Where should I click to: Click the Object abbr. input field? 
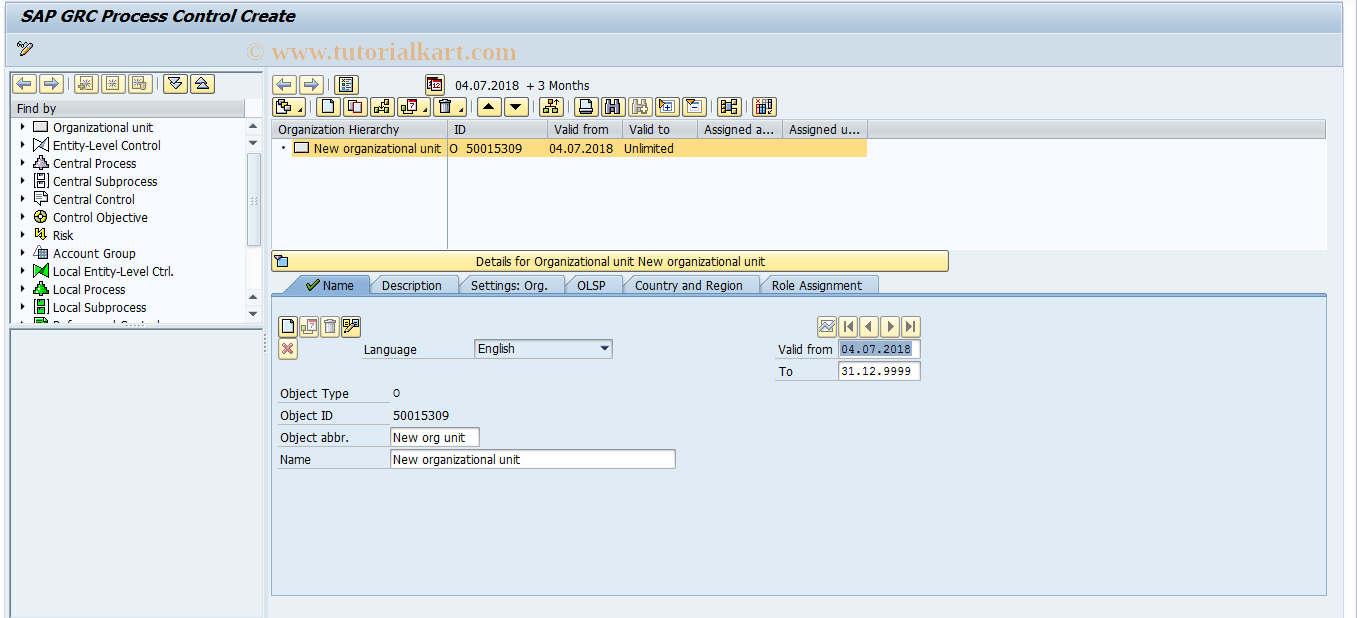pos(435,437)
